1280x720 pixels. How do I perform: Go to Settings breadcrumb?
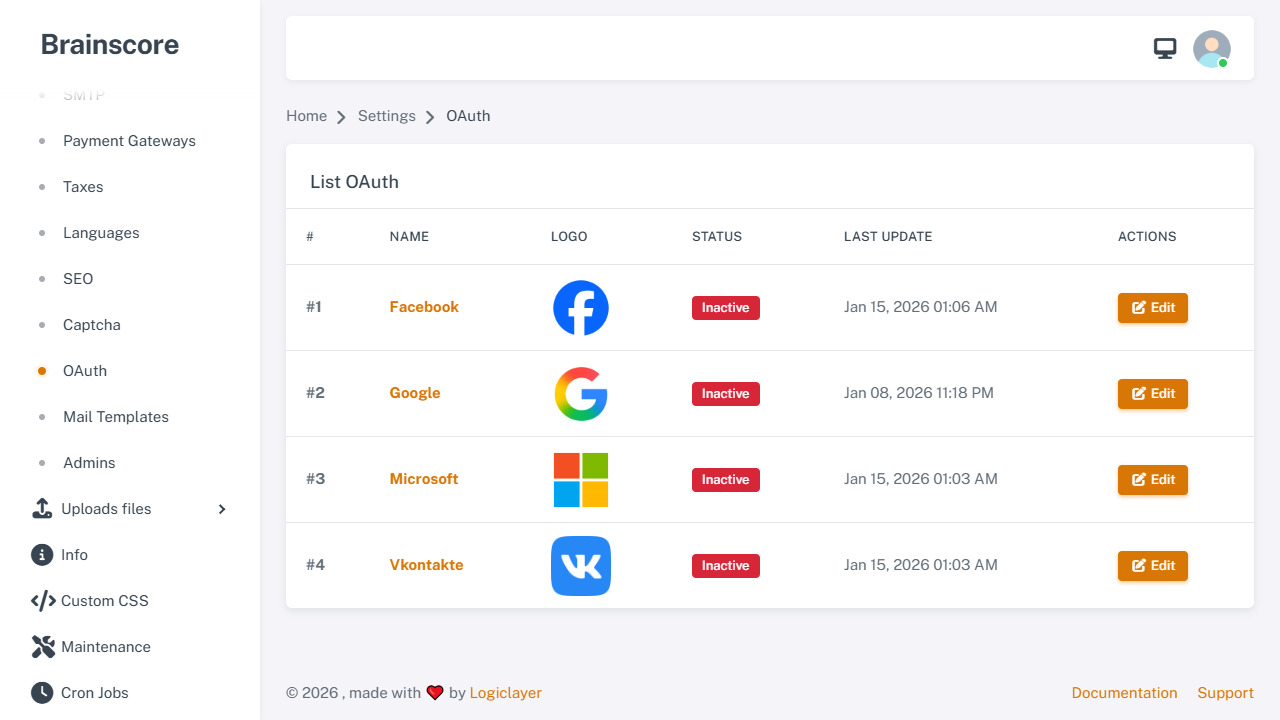point(387,116)
